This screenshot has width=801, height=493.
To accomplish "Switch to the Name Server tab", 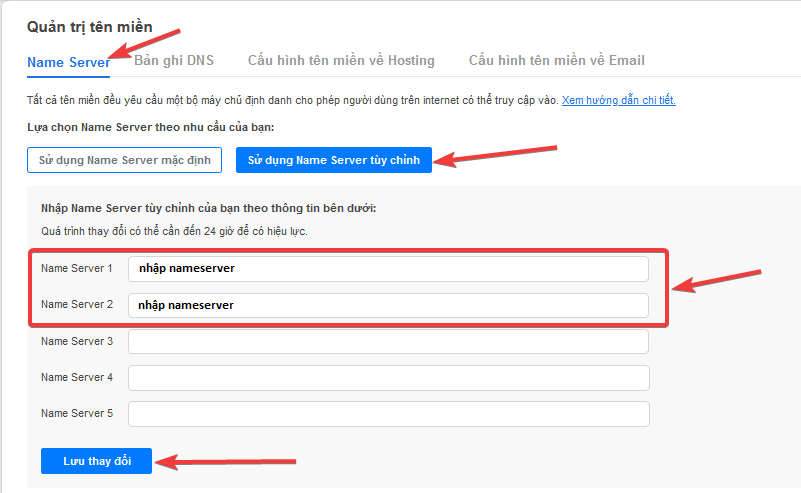I will coord(68,61).
